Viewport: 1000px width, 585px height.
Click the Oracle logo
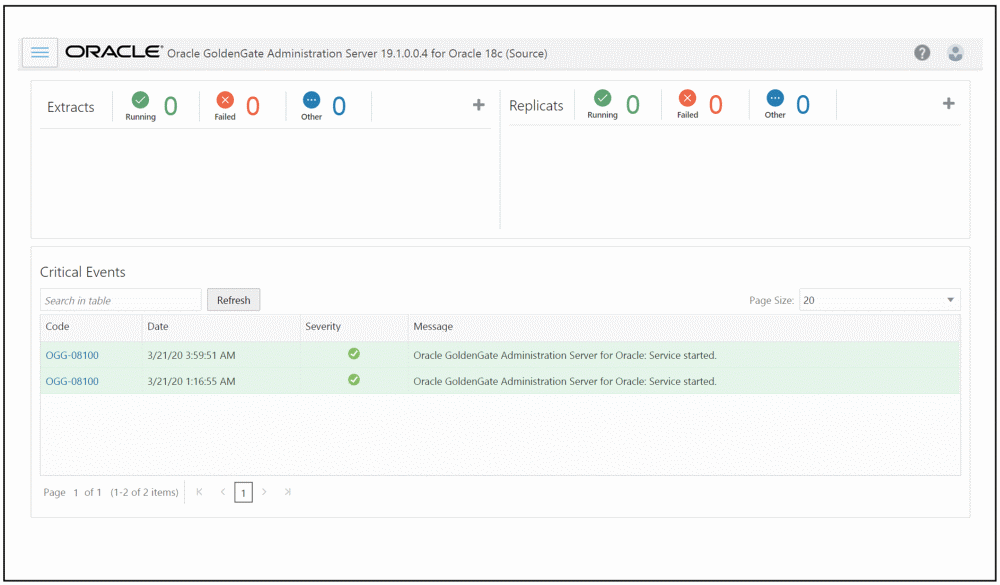[114, 52]
